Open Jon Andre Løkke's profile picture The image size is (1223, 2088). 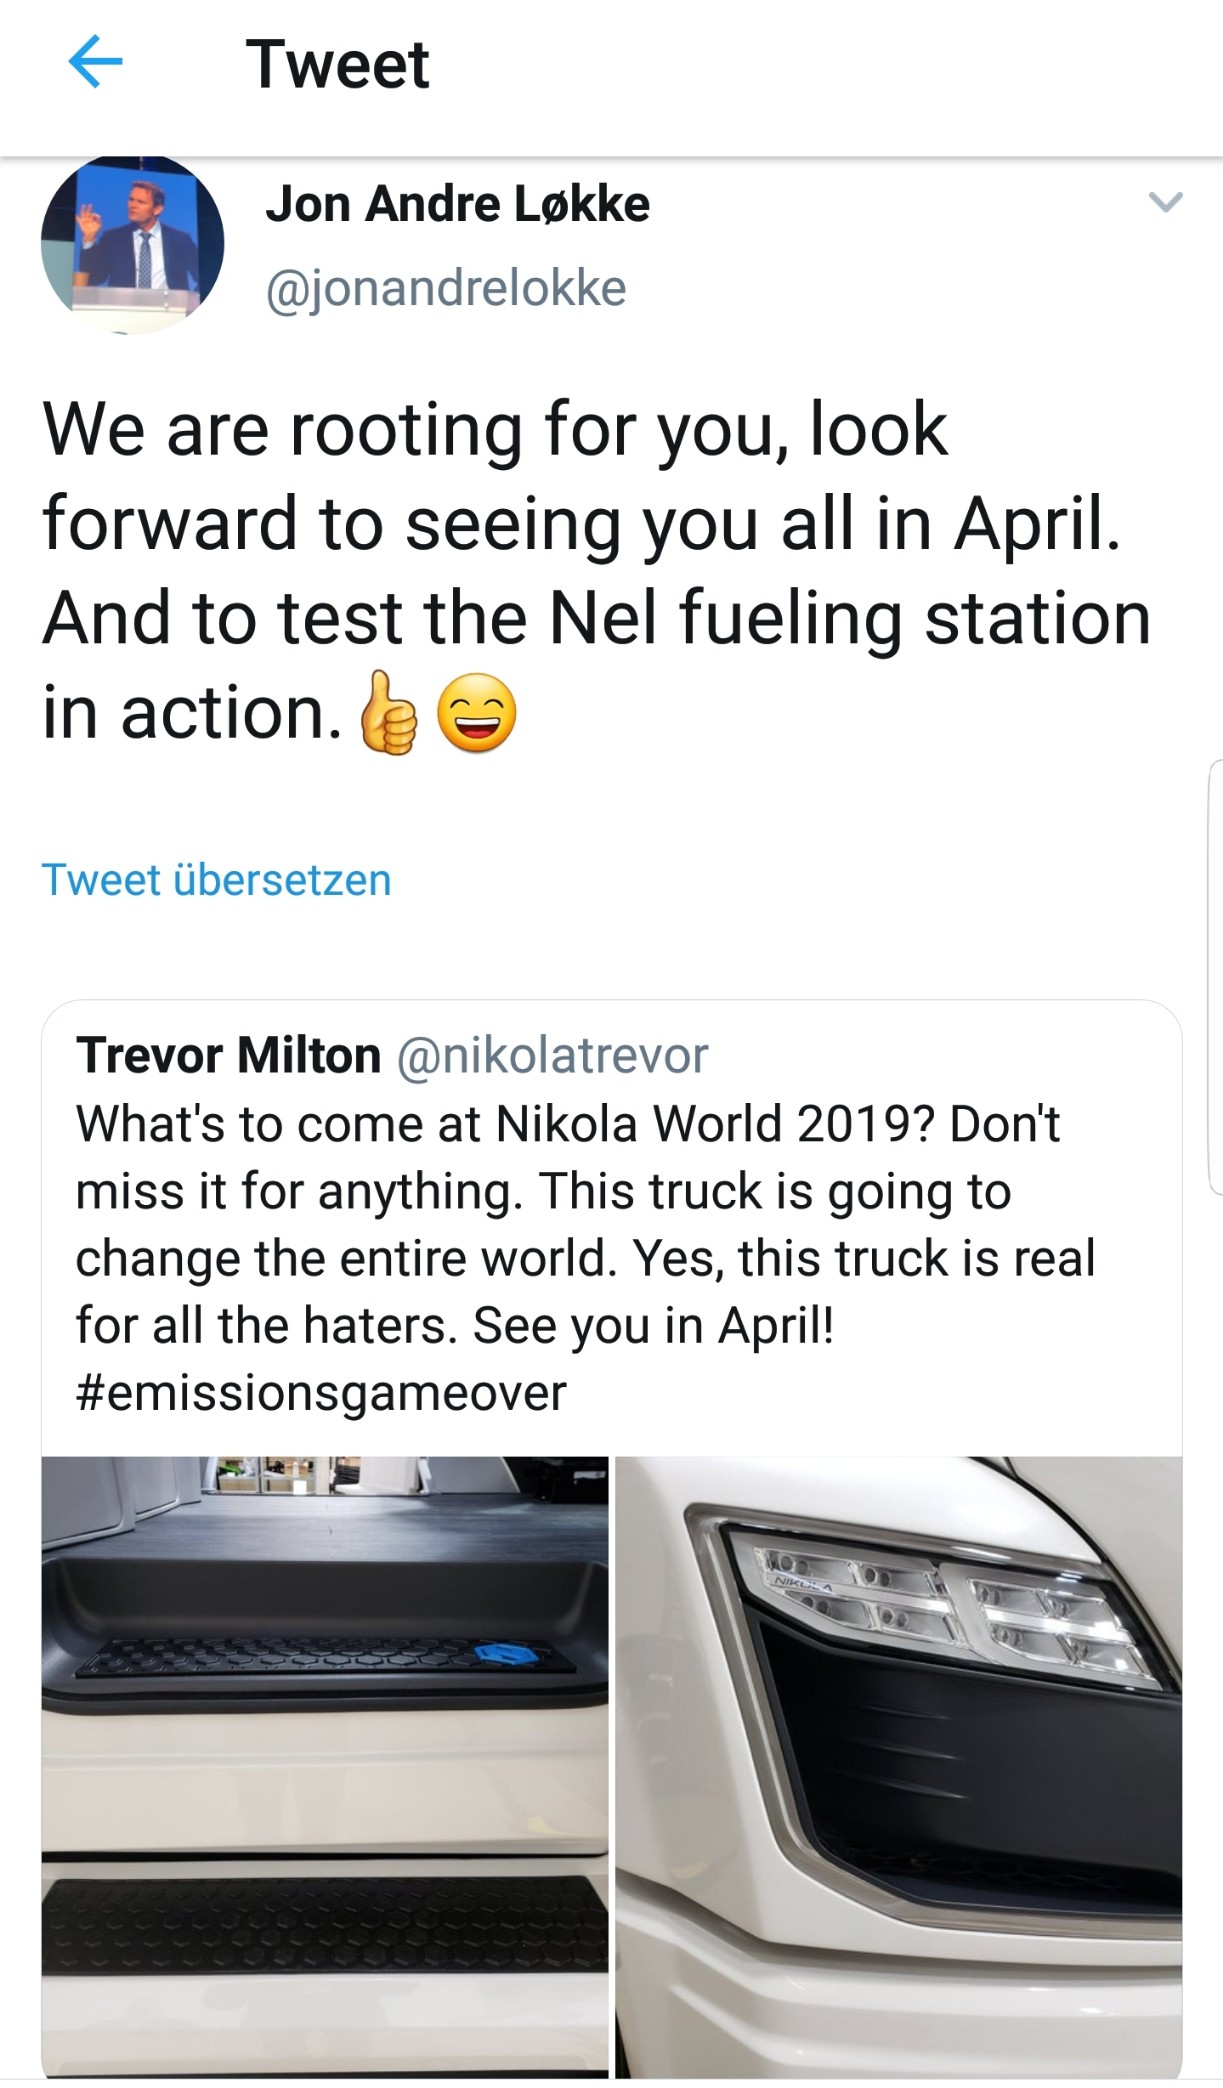click(x=132, y=245)
